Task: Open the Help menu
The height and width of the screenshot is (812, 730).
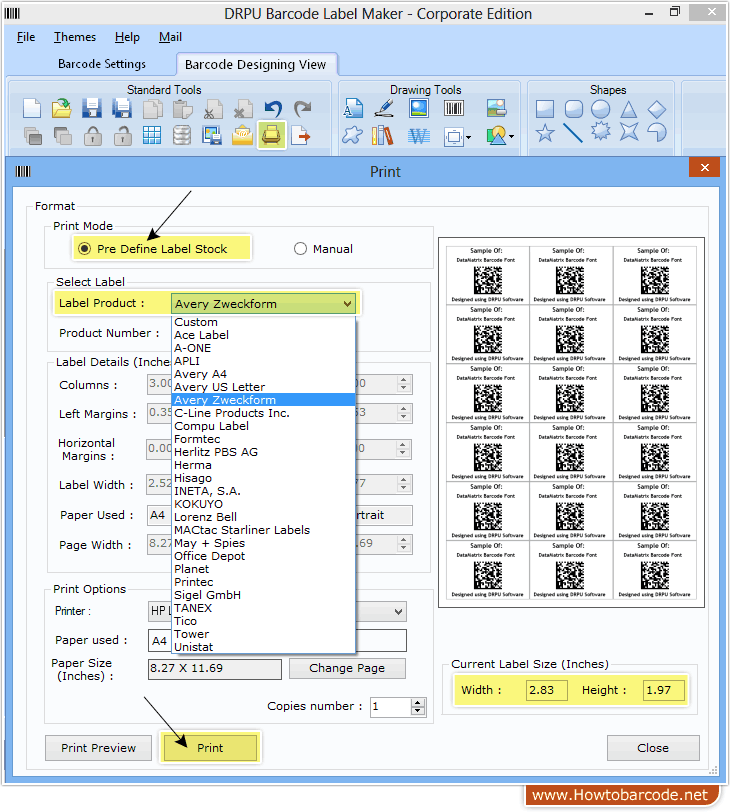Action: 127,37
